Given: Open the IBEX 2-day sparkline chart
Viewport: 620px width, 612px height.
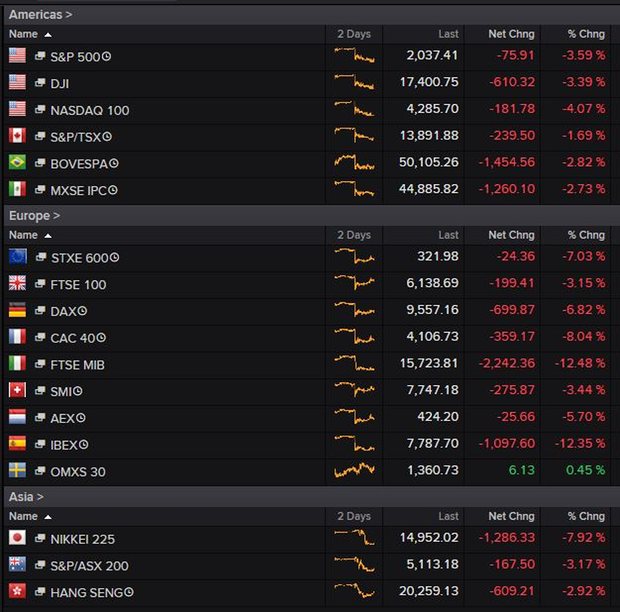Looking at the screenshot, I should click(354, 443).
